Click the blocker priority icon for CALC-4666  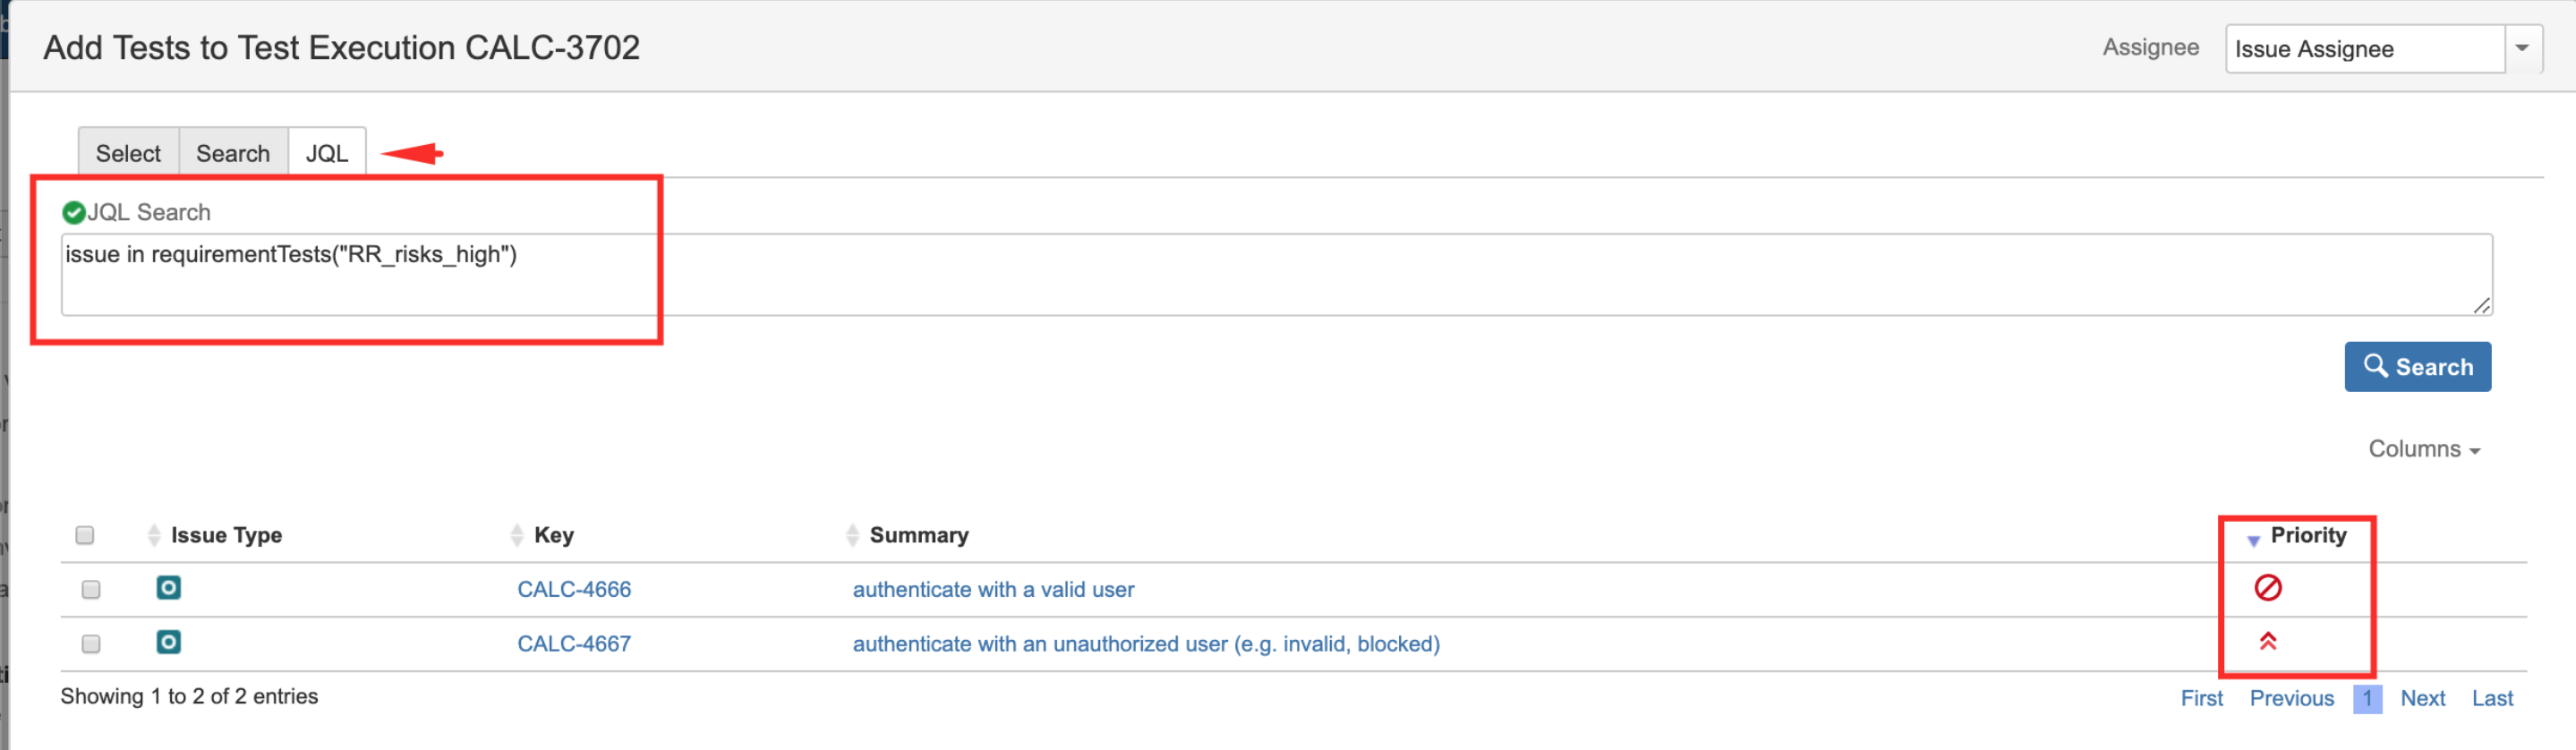pyautogui.click(x=2268, y=588)
